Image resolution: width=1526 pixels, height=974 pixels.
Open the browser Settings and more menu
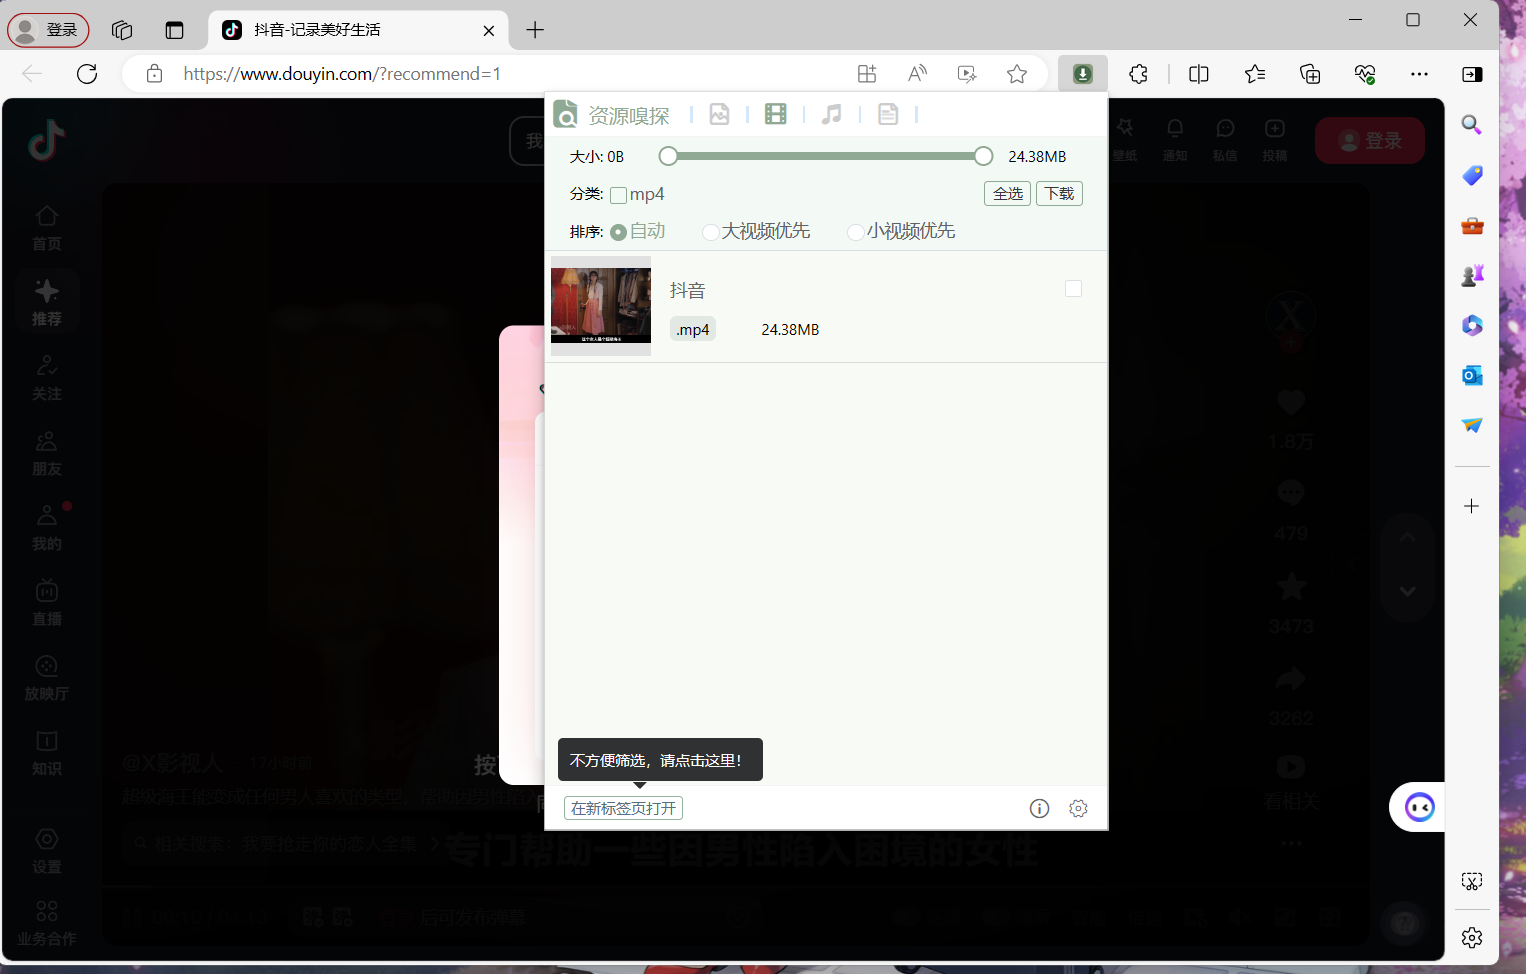pos(1419,74)
